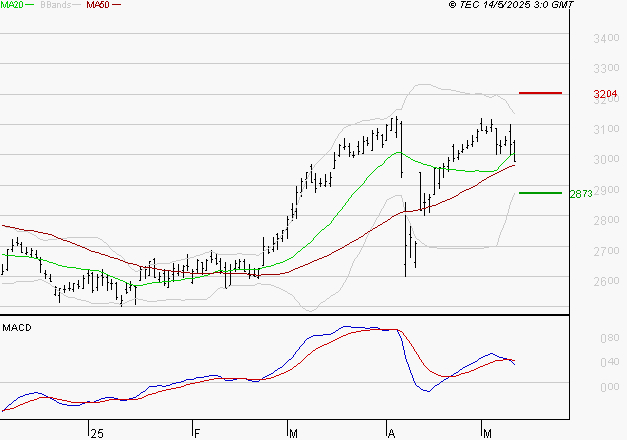Click the MA50 legend label

coord(98,5)
